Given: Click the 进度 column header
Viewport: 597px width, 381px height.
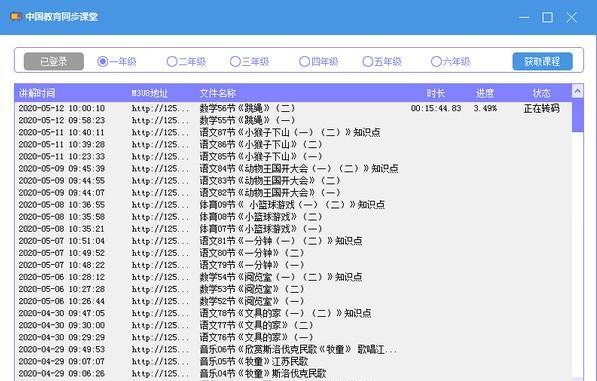Looking at the screenshot, I should 485,93.
